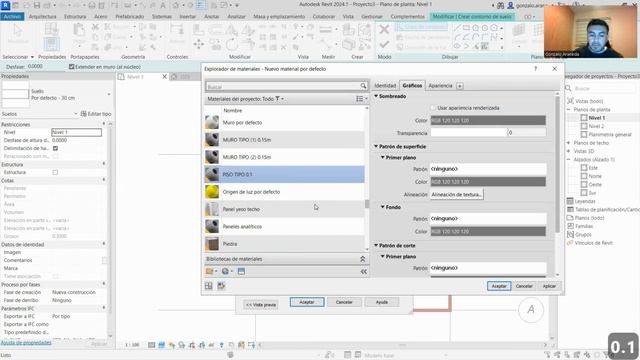
Task: Click the search magnifier icon in material browser
Action: [363, 86]
